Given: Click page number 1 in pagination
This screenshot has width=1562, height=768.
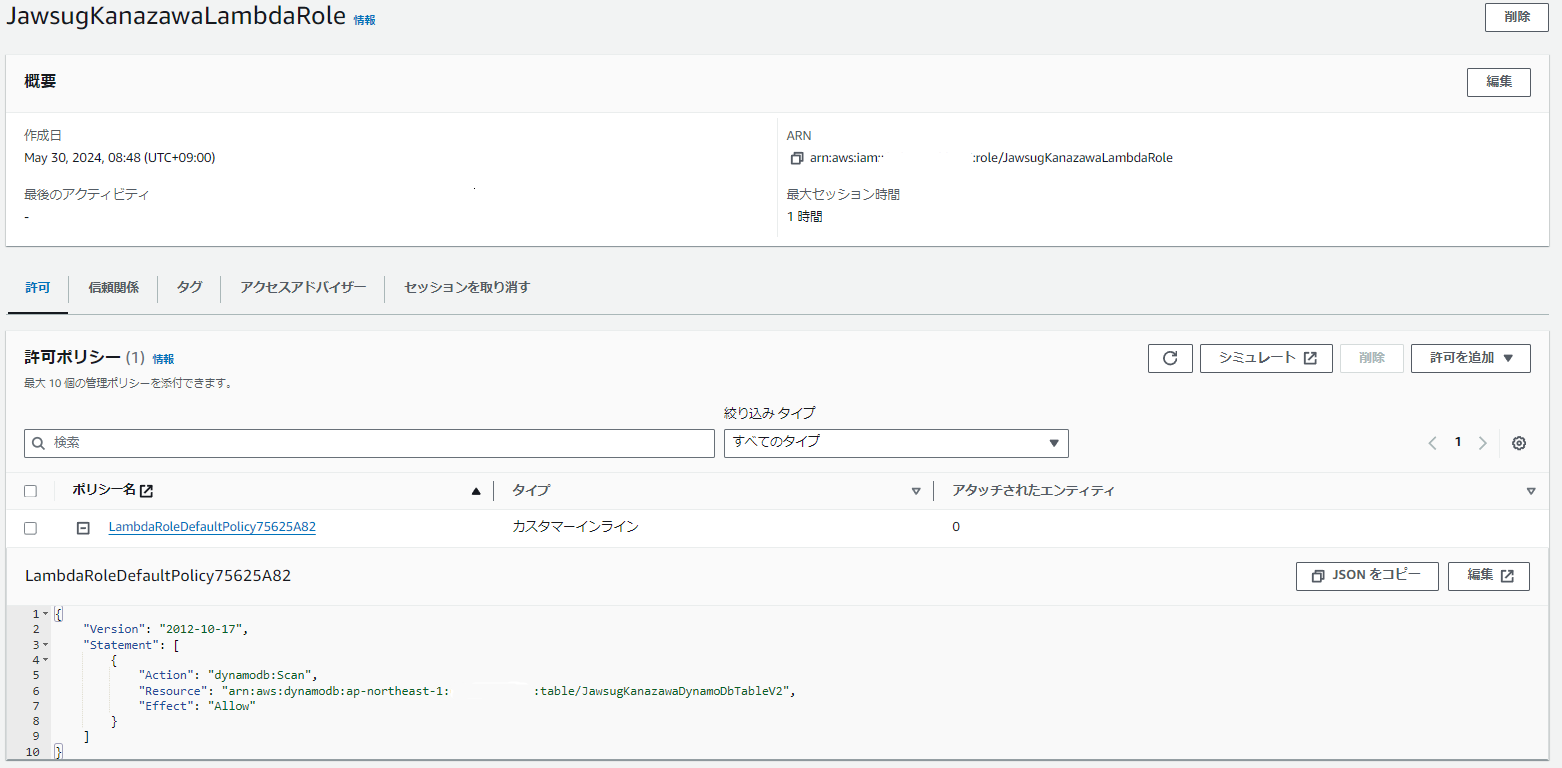Looking at the screenshot, I should (1458, 442).
